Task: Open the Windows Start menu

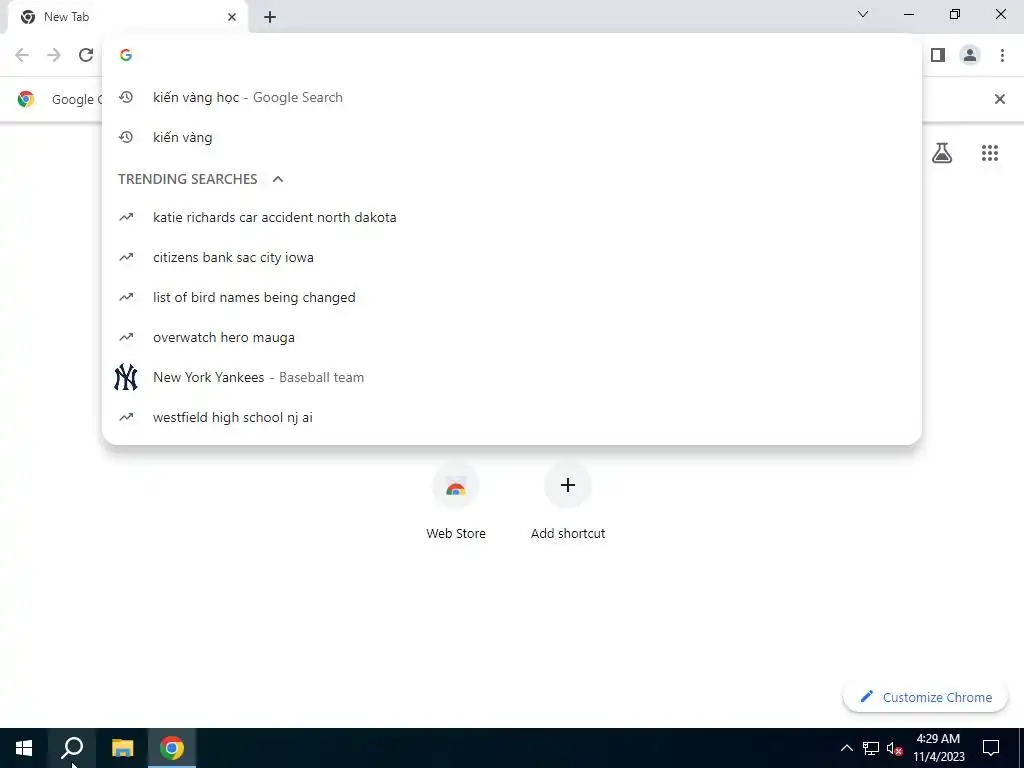Action: pyautogui.click(x=24, y=748)
